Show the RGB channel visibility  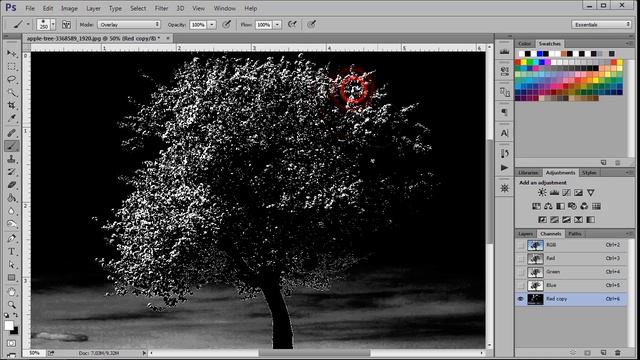(x=520, y=245)
